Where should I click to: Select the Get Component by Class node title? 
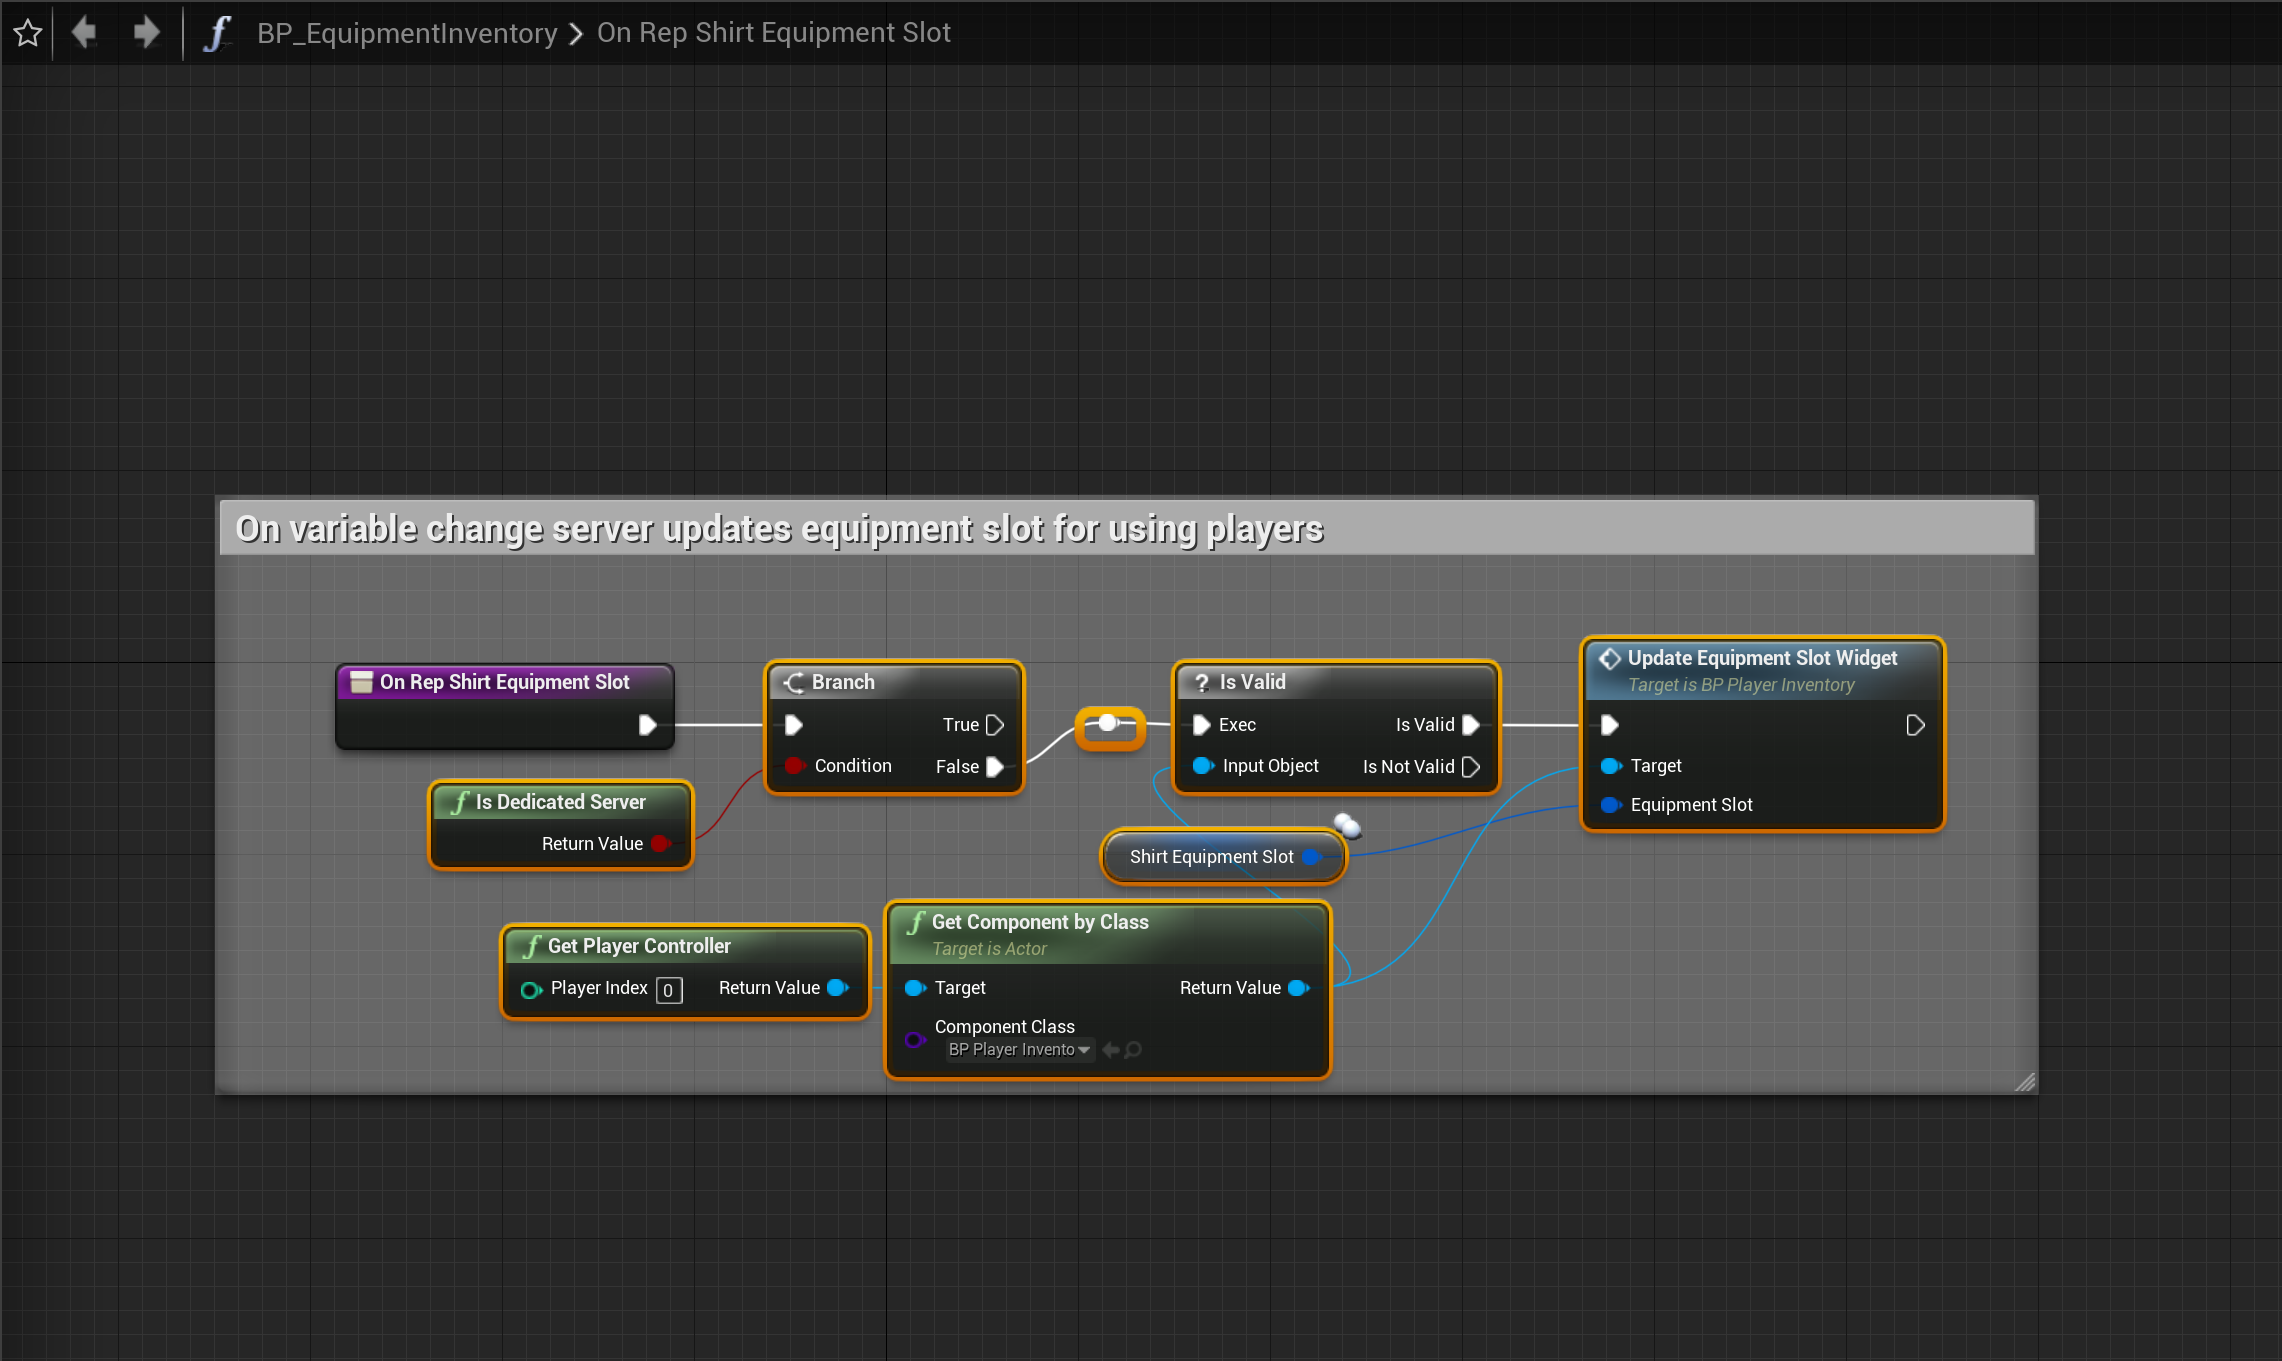tap(1039, 922)
